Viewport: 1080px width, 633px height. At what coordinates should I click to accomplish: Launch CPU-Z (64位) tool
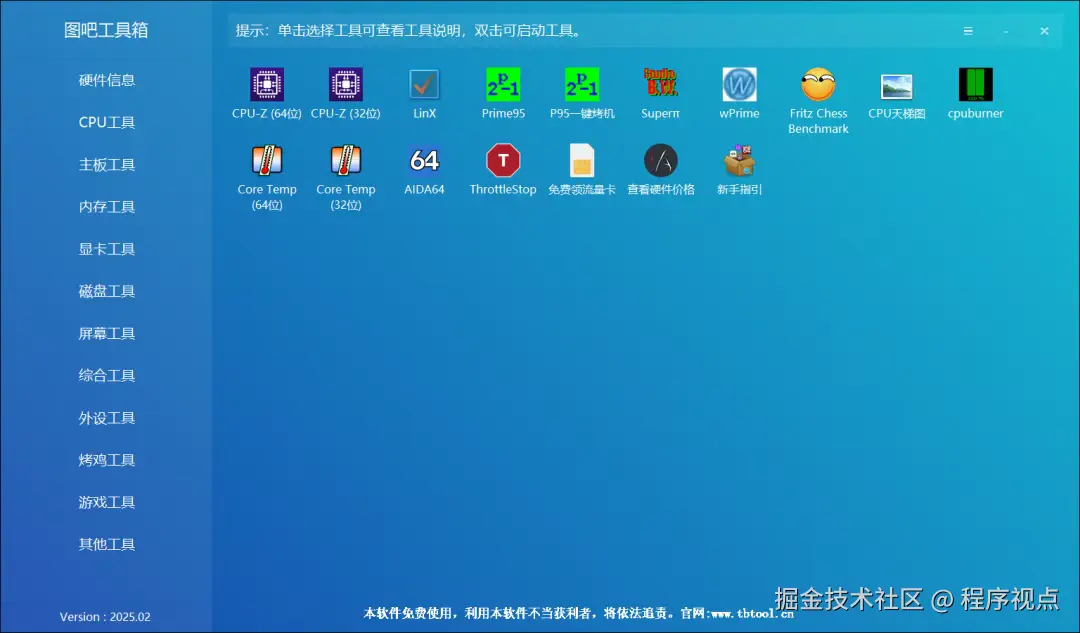[266, 94]
